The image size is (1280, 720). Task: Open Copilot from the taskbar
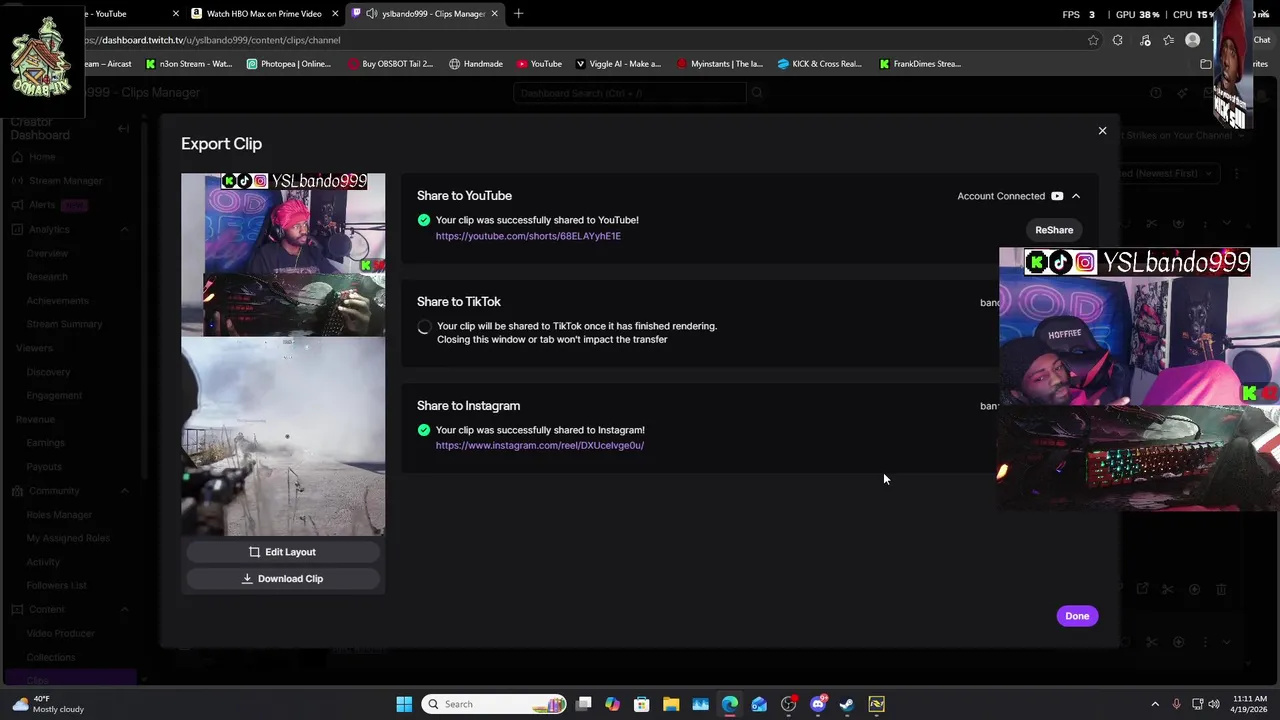(613, 704)
